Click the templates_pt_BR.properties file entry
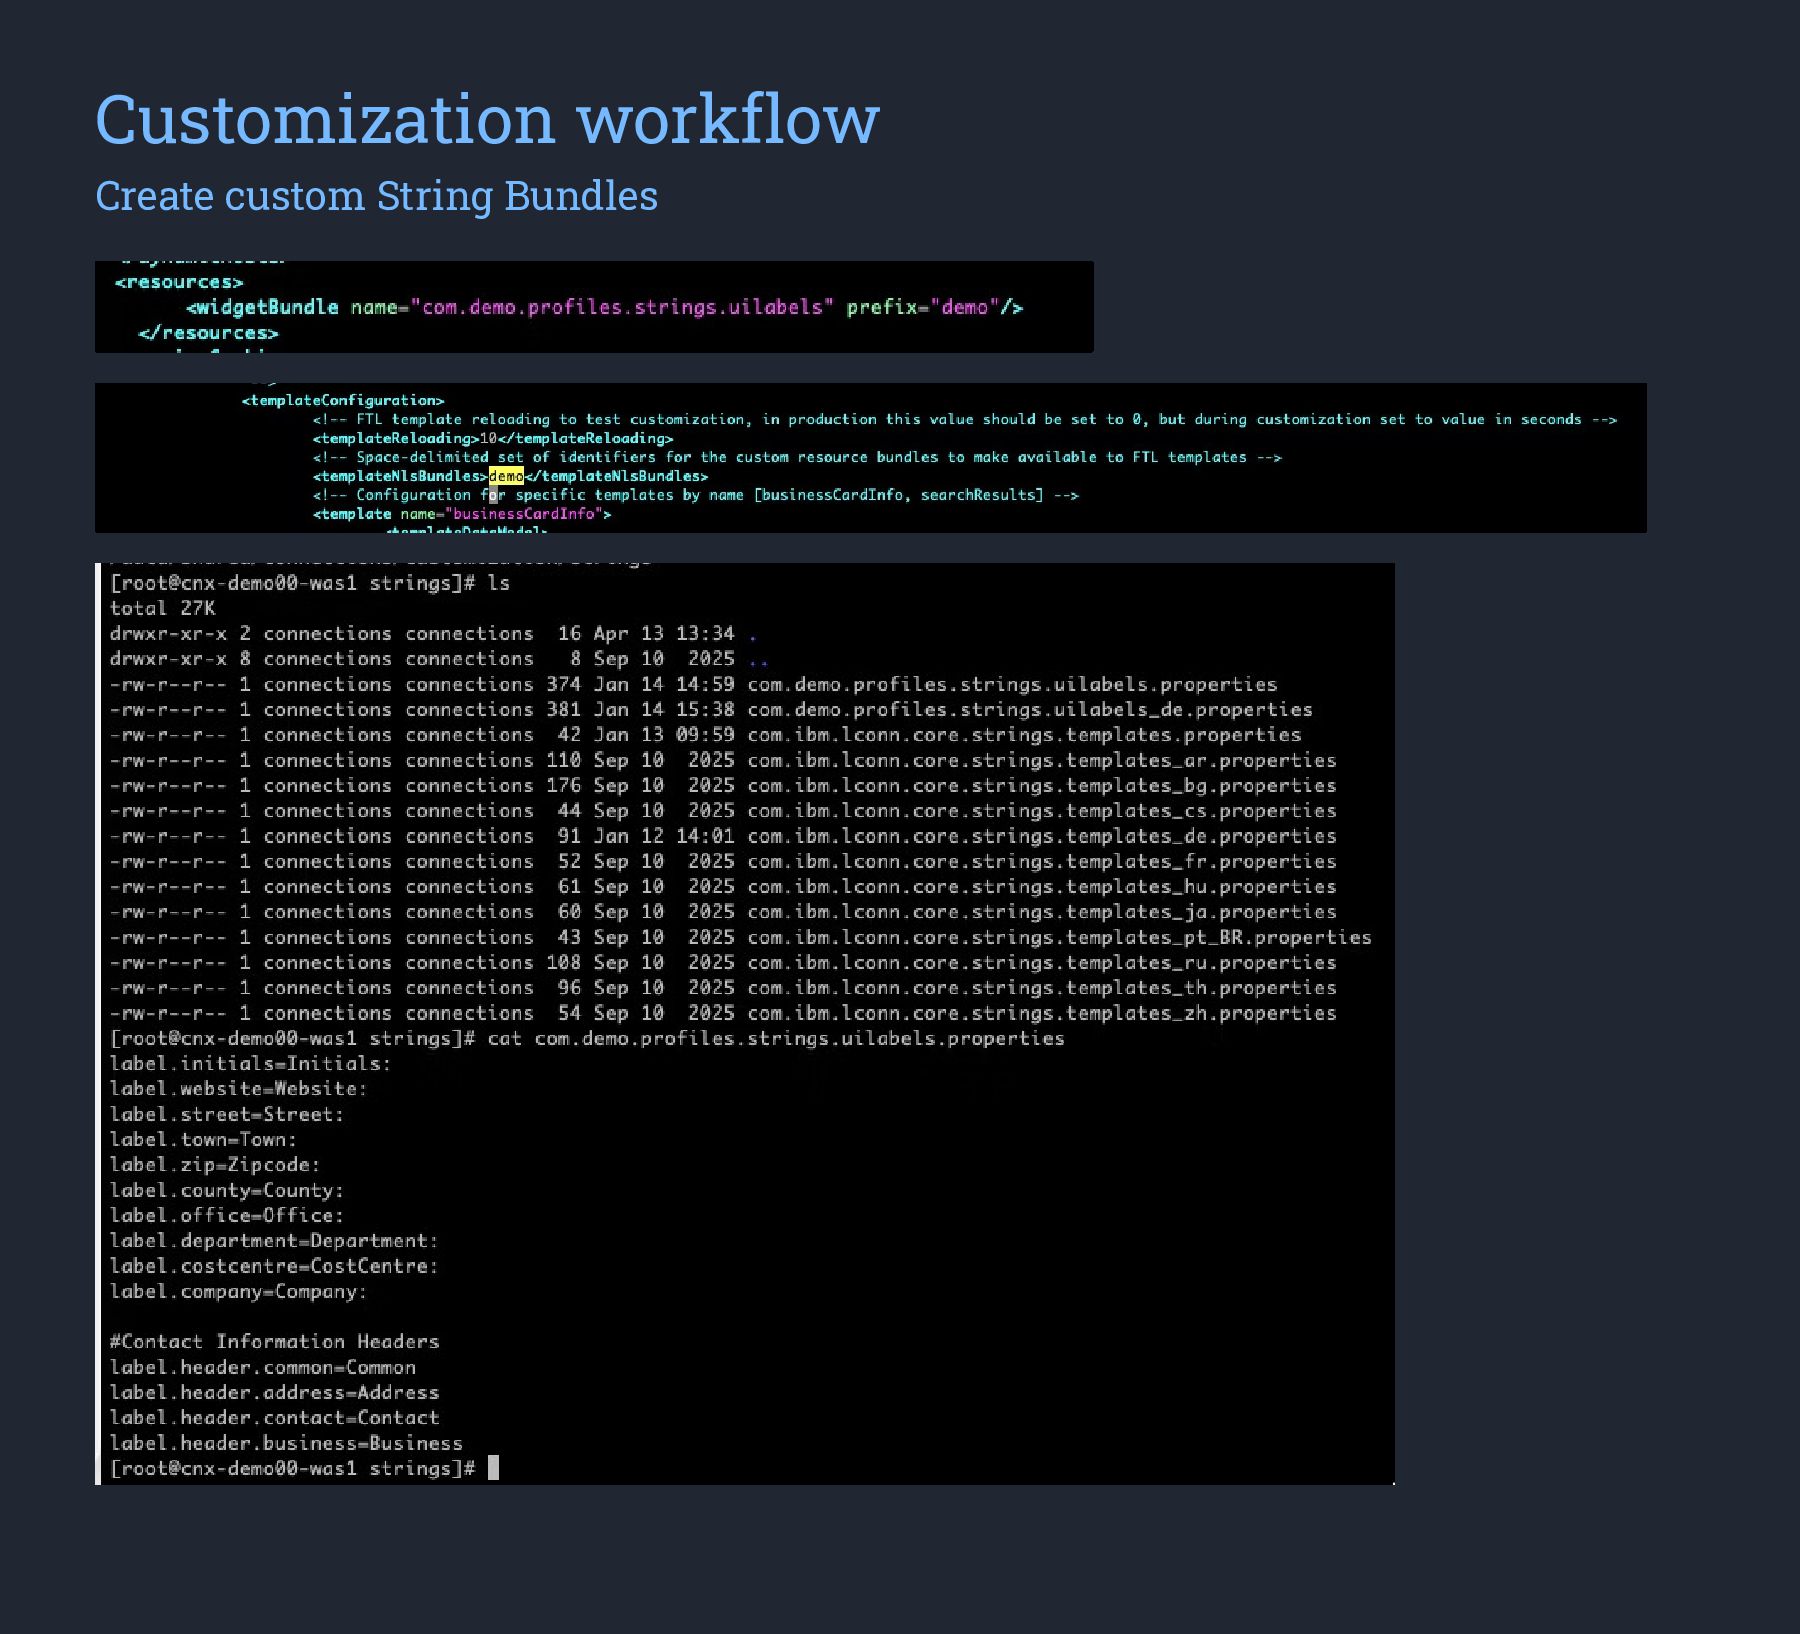Image resolution: width=1800 pixels, height=1634 pixels. (x=1059, y=938)
